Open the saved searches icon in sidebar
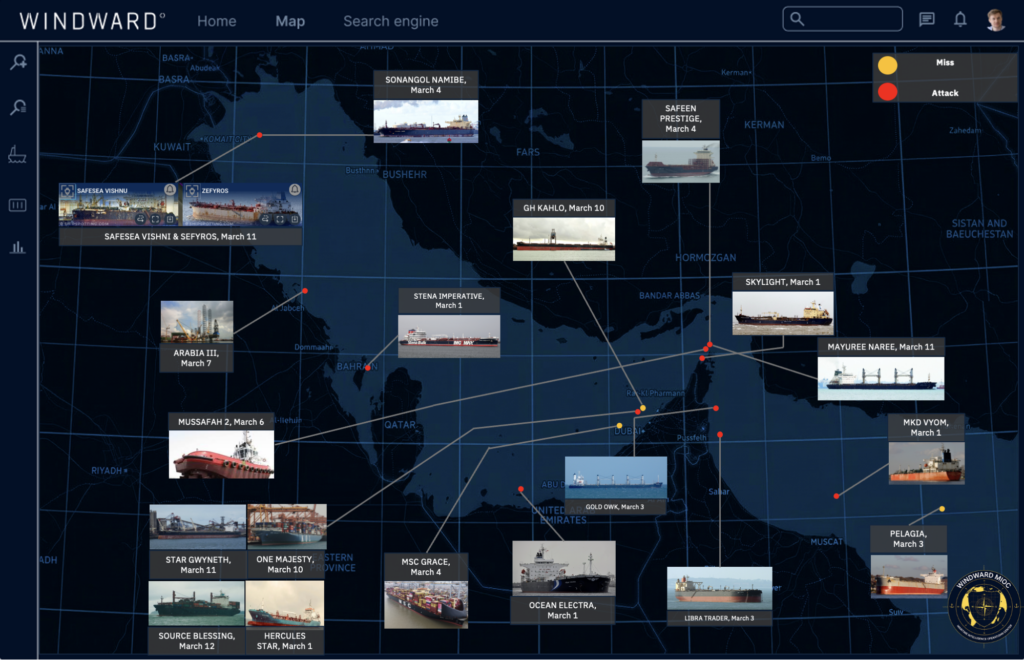Viewport: 1024px width, 660px height. coord(17,106)
